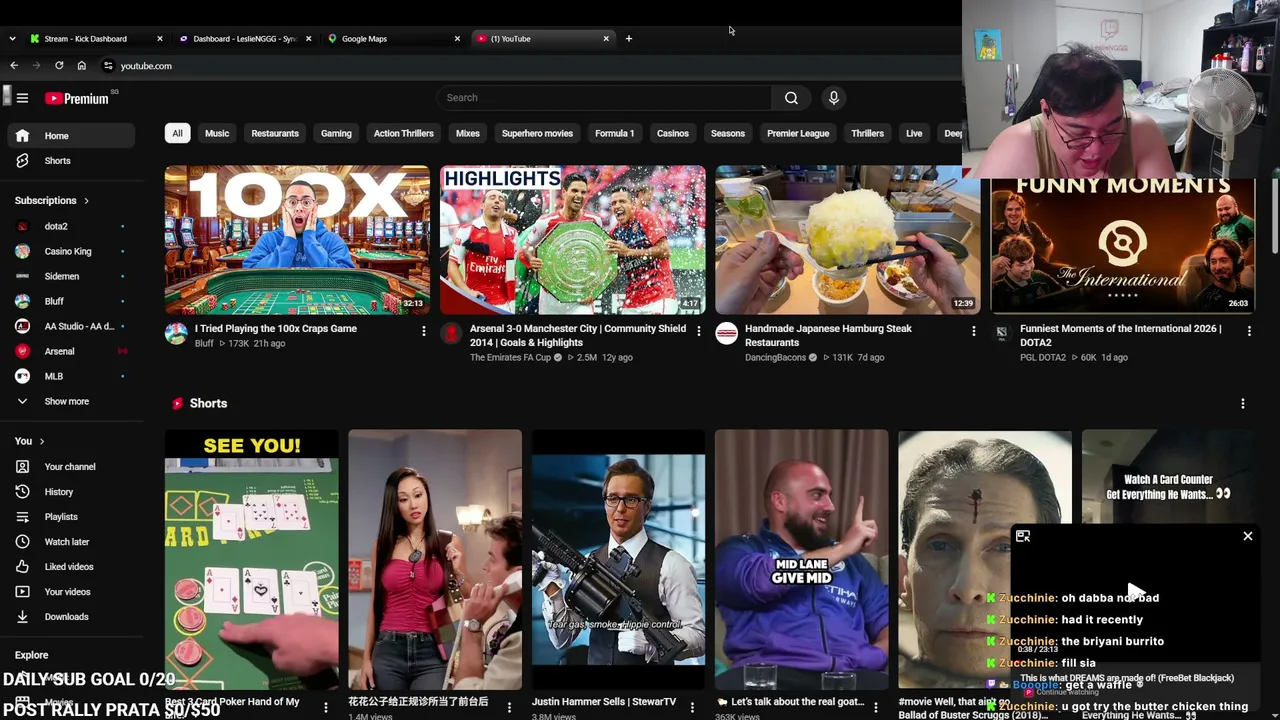The image size is (1280, 720).
Task: Go back with the browser back arrow
Action: click(x=14, y=66)
